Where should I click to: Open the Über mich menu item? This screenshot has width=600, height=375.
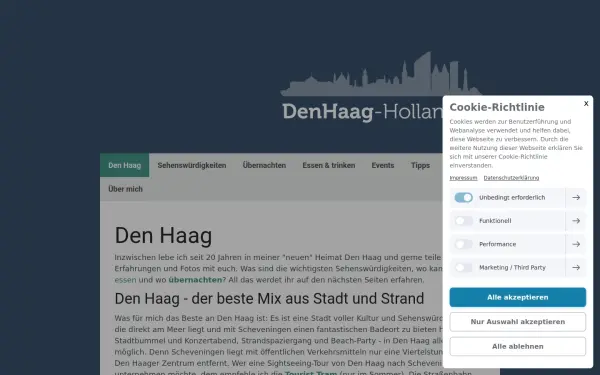[125, 189]
